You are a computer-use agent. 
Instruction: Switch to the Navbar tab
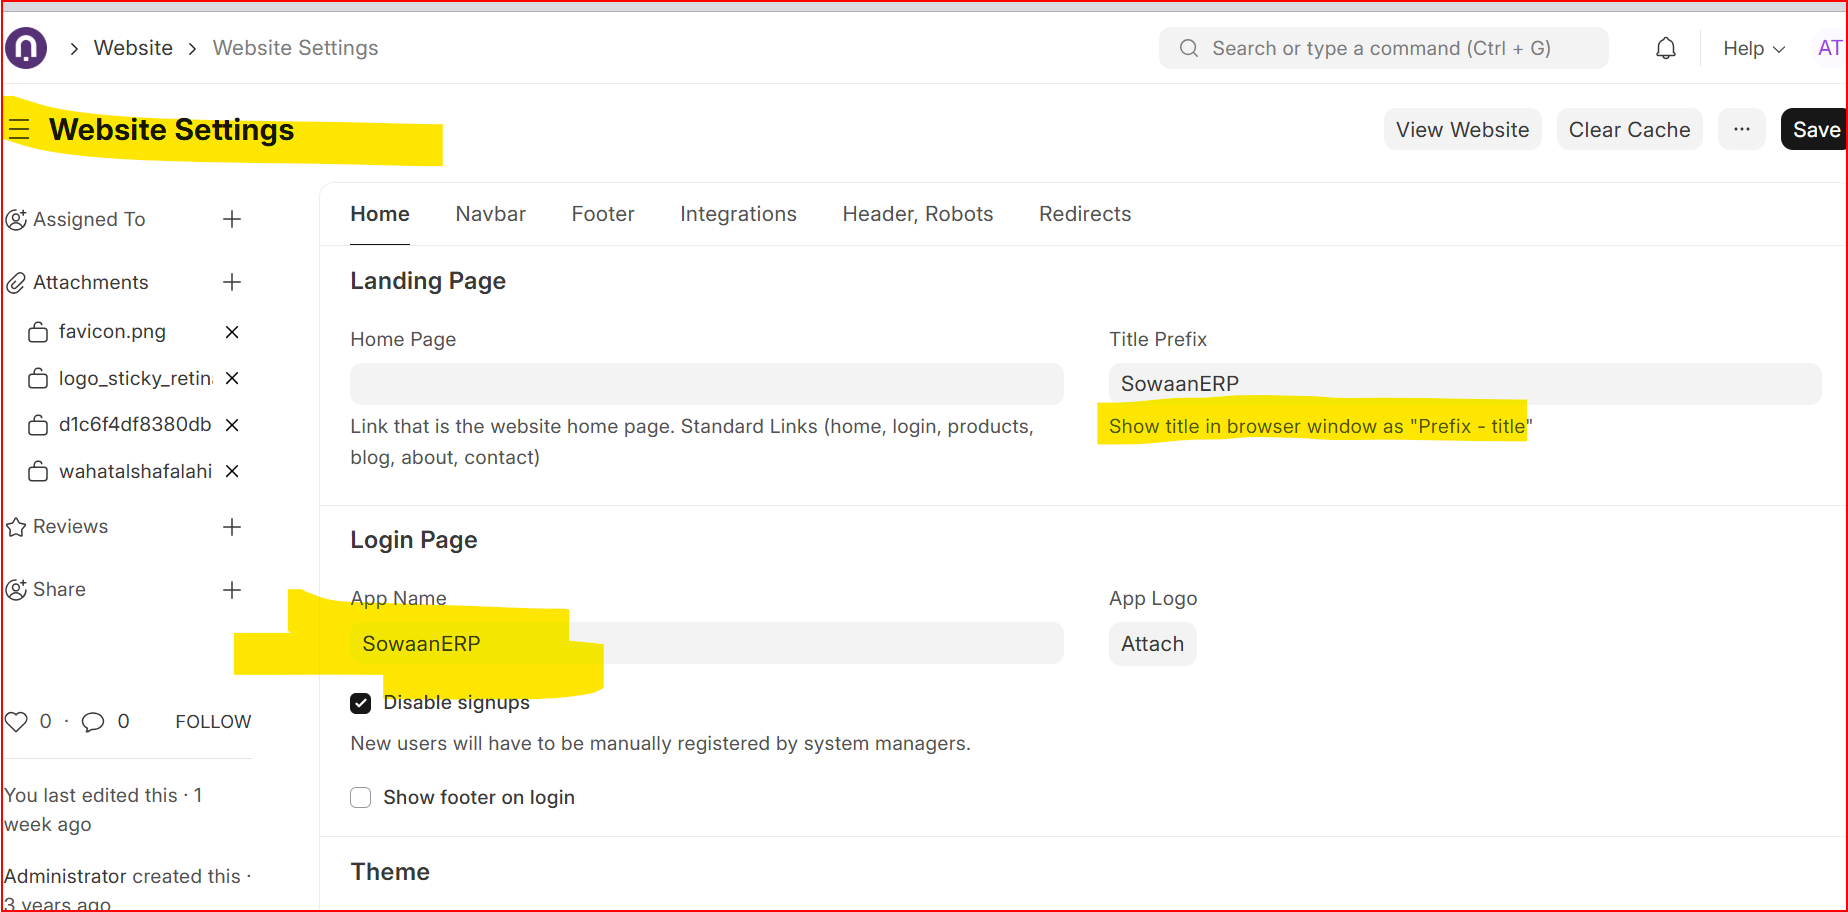coord(491,214)
